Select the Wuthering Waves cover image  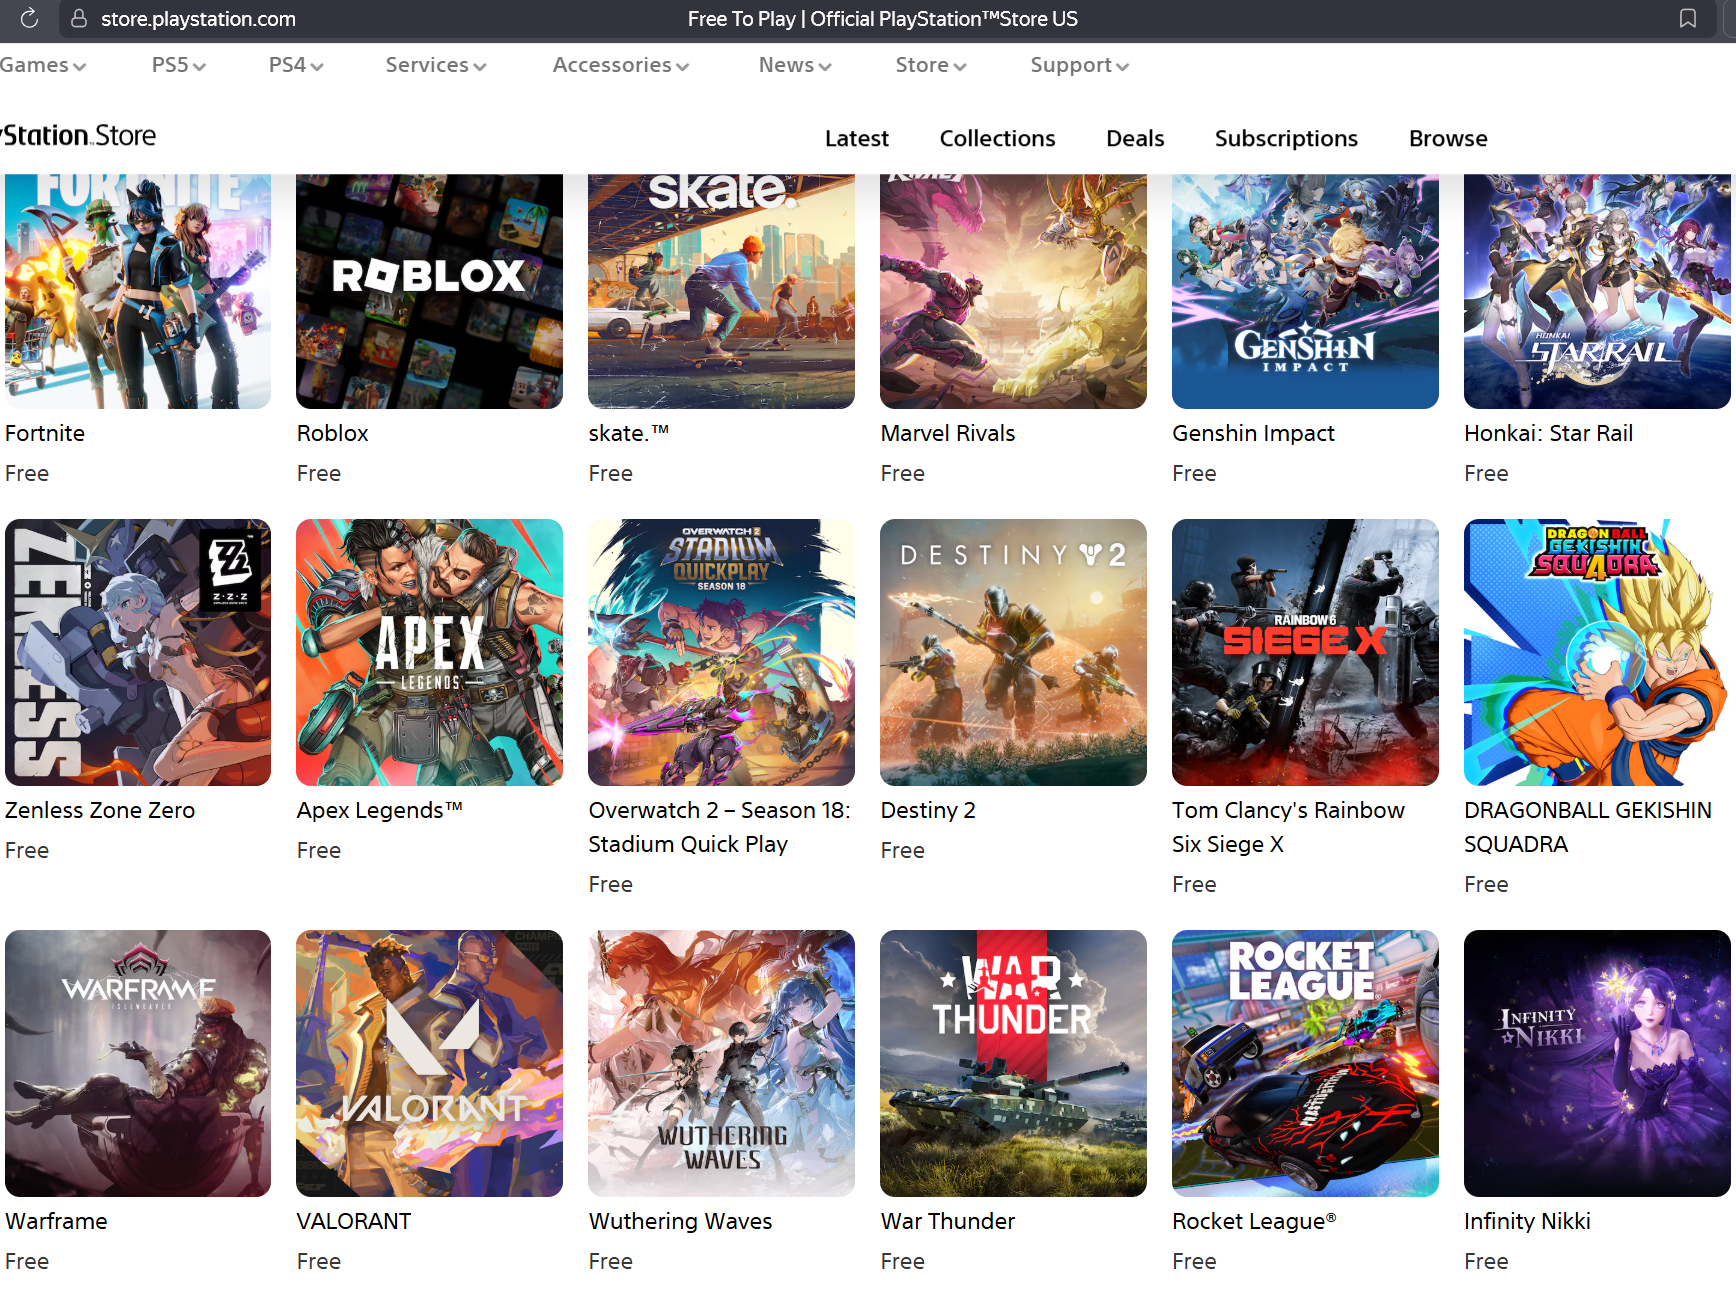(721, 1063)
